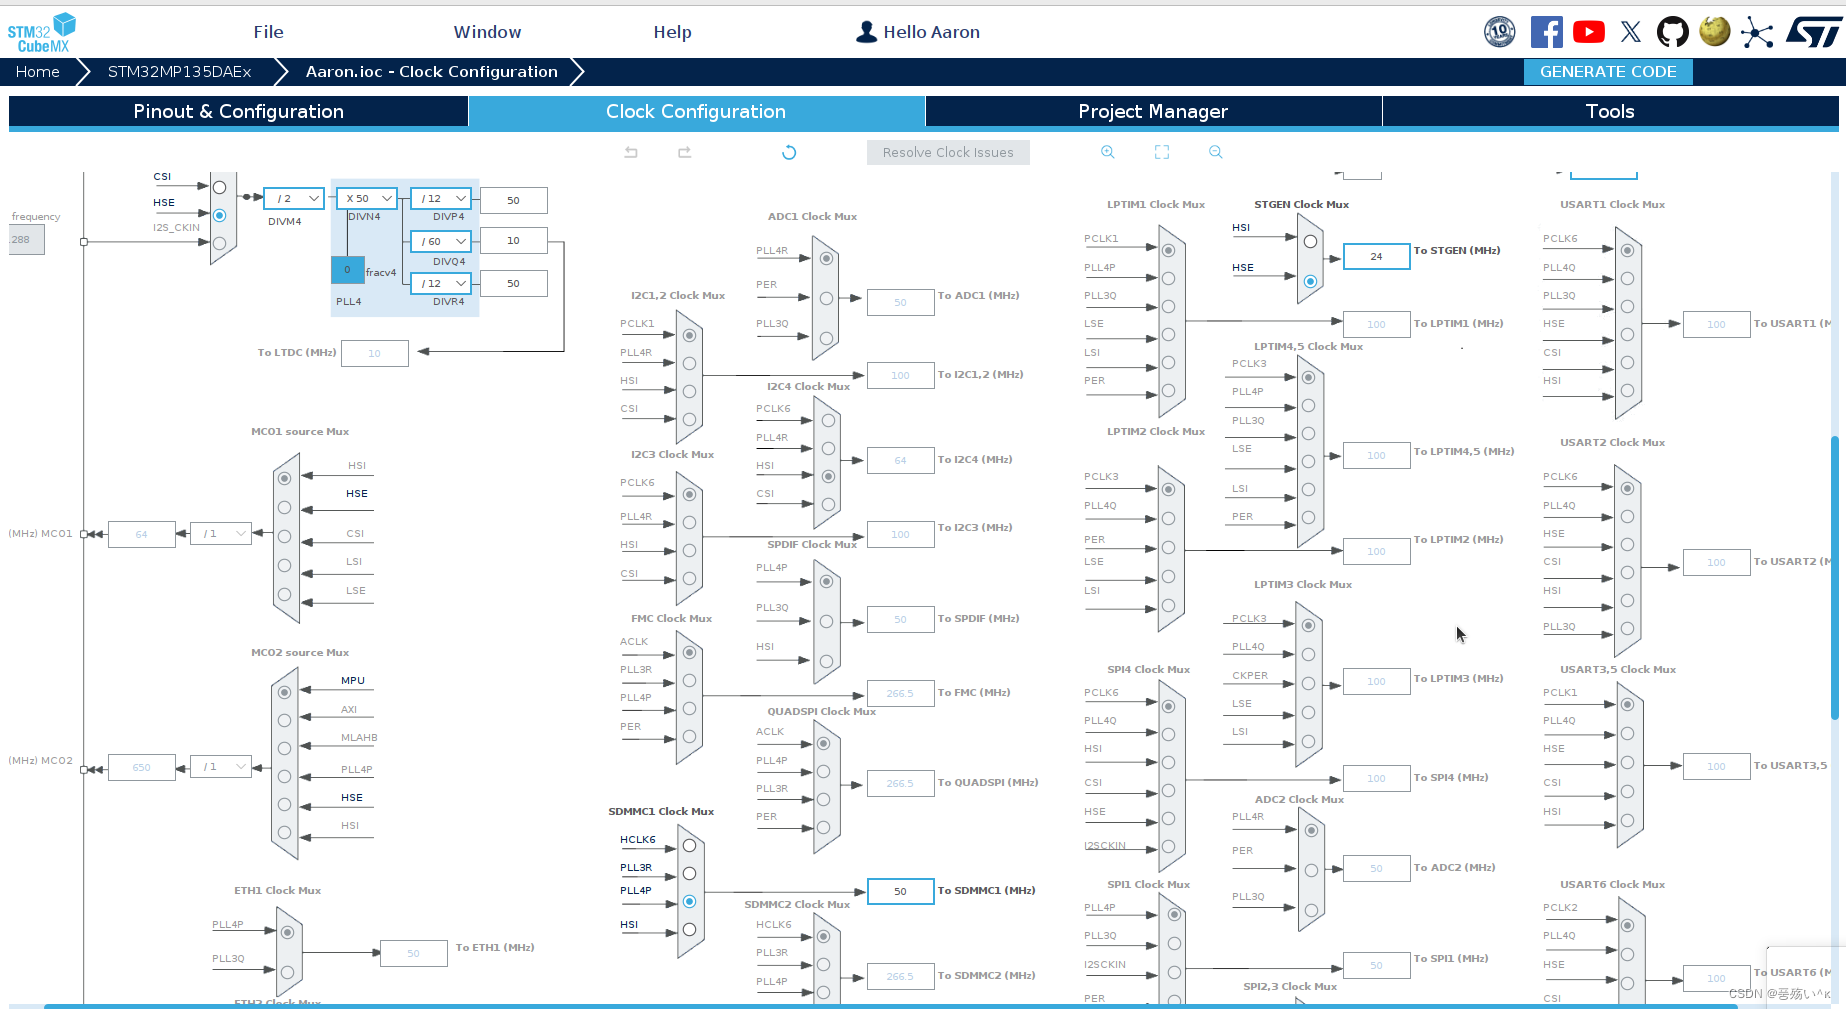Click the GENERATE CODE button
This screenshot has width=1846, height=1009.
[x=1608, y=72]
